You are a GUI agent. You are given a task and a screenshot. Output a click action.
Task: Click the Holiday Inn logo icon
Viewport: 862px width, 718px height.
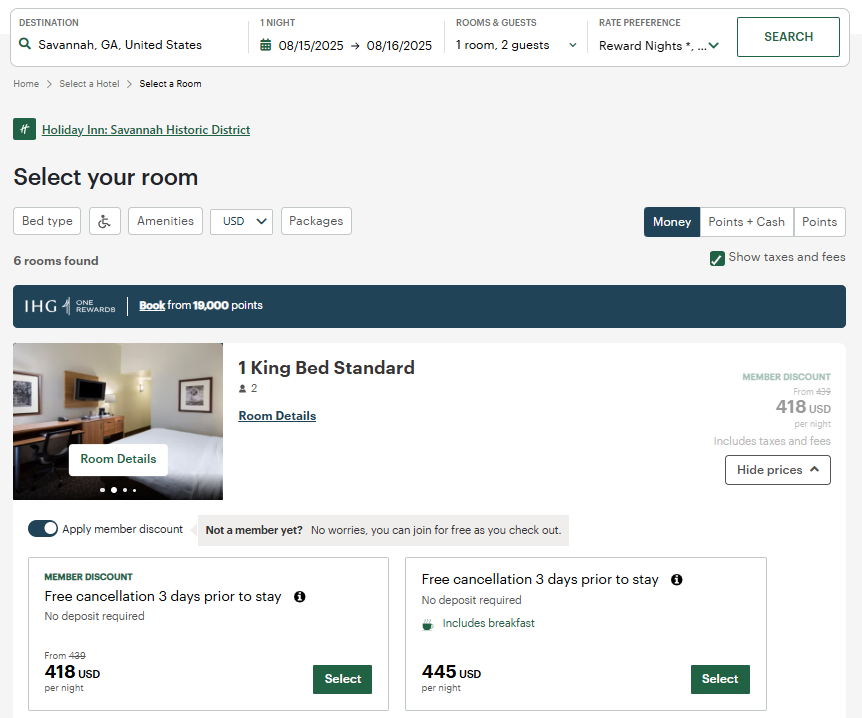25,129
